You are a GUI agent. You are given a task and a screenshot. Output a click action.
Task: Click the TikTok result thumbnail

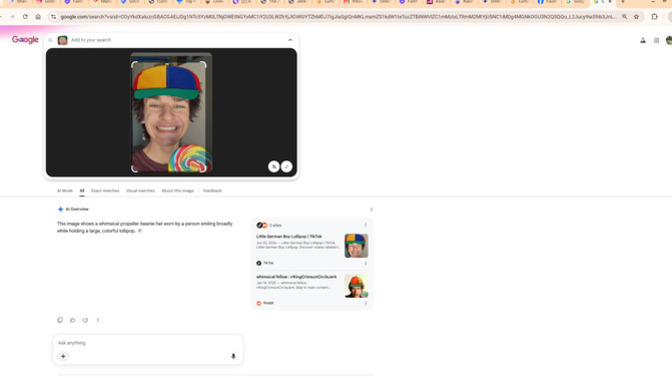pos(356,246)
